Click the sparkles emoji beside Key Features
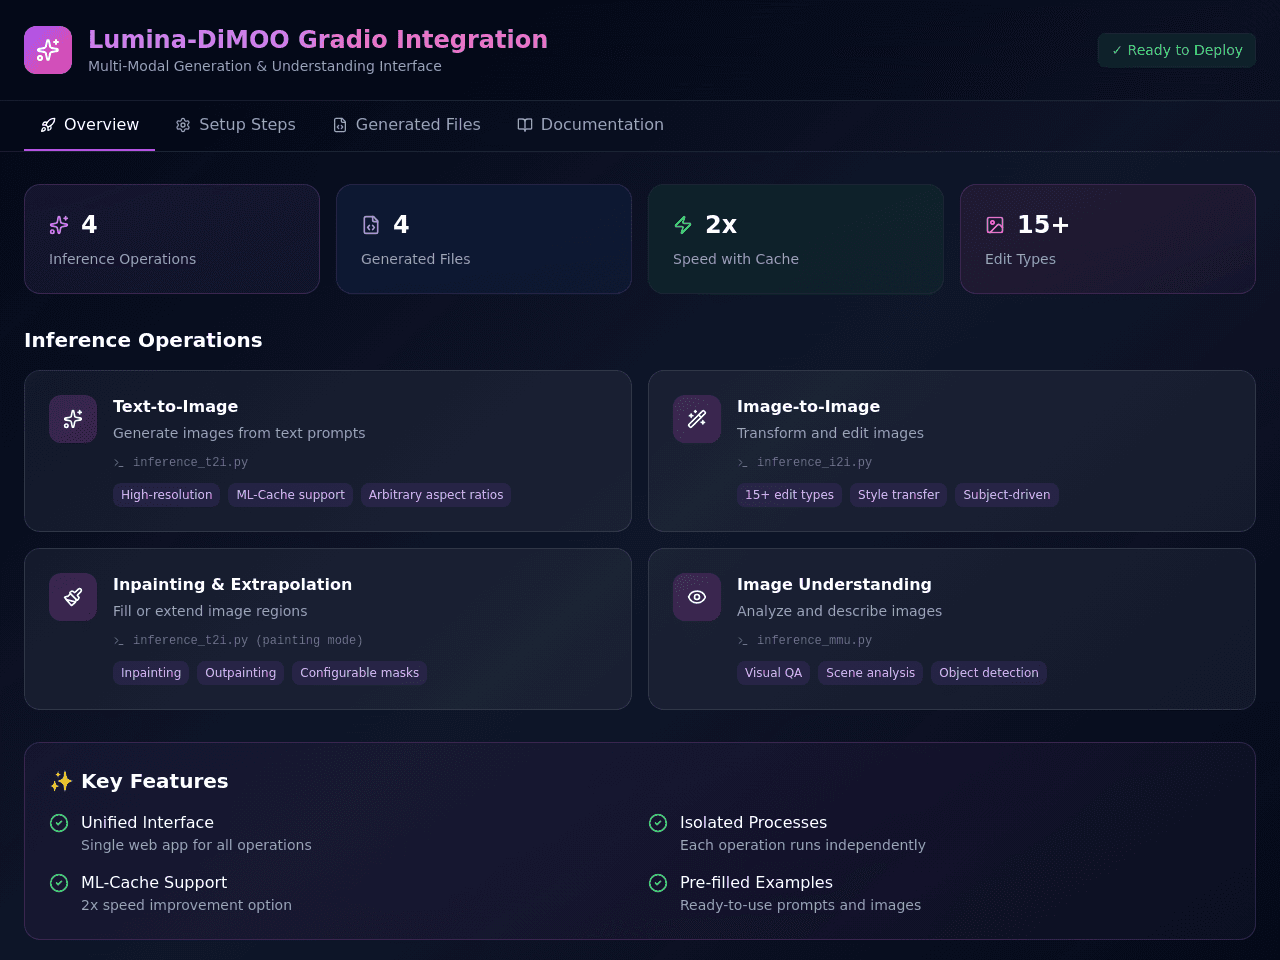 (61, 781)
